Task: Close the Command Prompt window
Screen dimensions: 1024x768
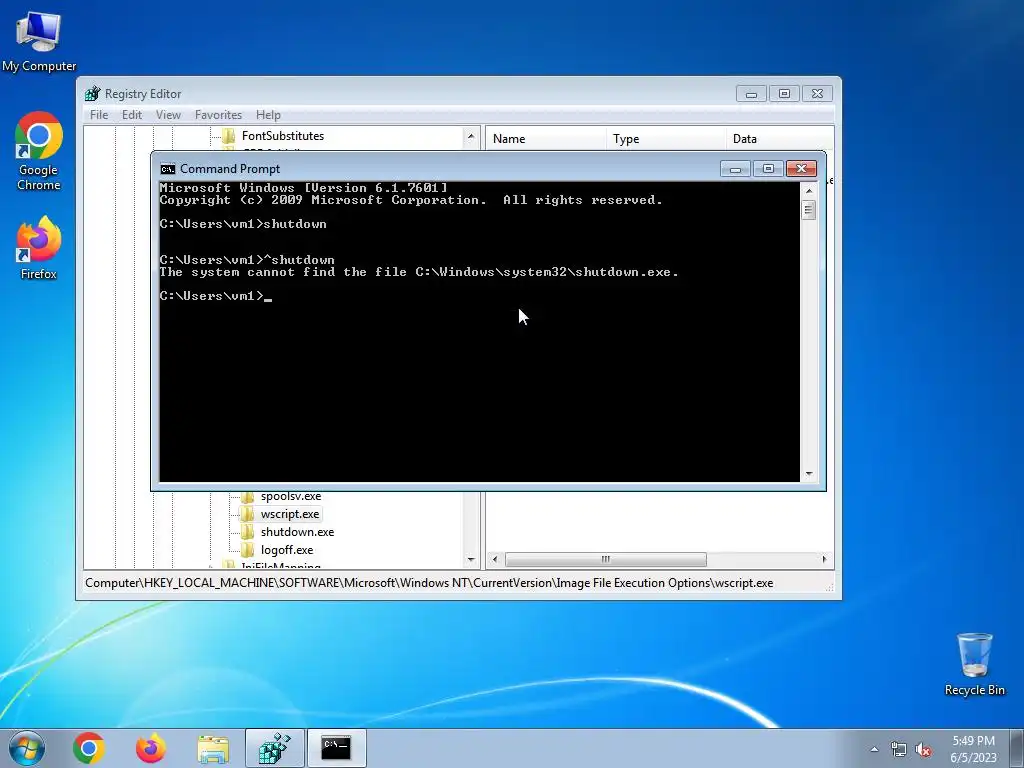Action: pos(801,169)
